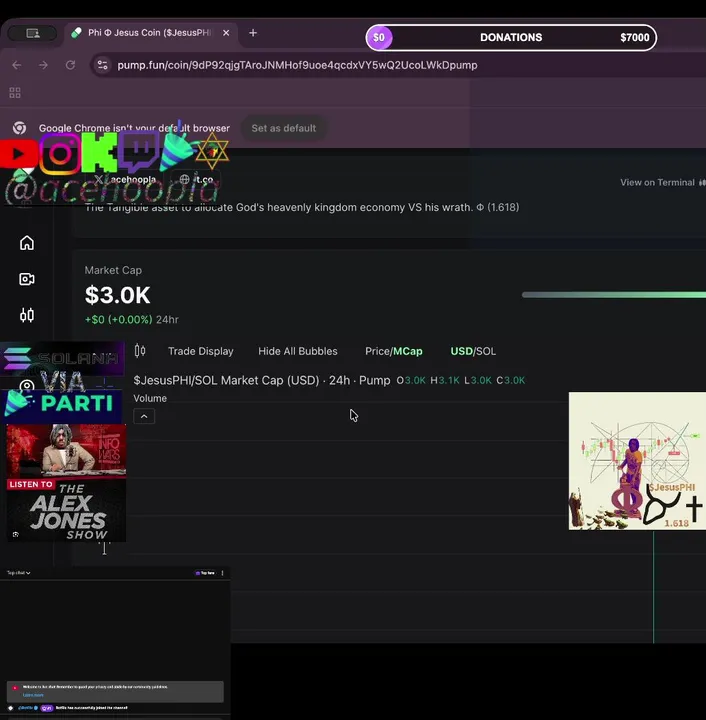Click the Parti cone overlay icon

(x=177, y=148)
